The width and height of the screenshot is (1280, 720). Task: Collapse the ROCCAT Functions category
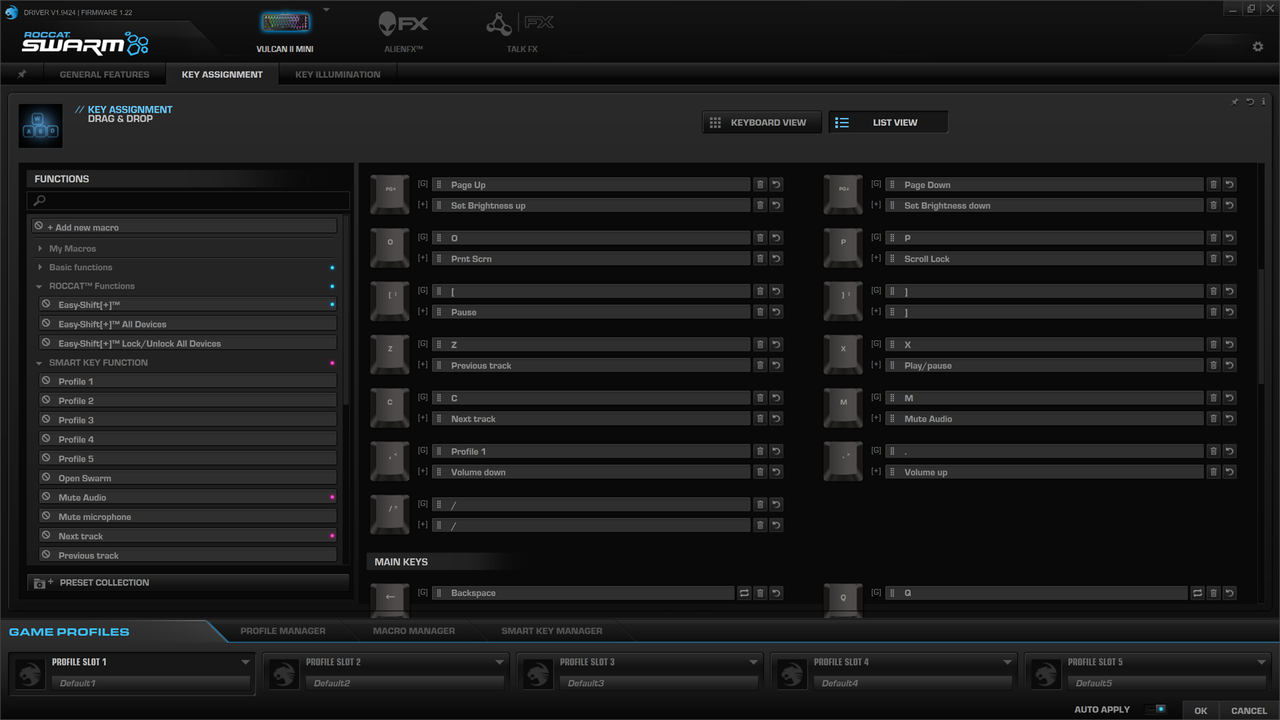click(x=40, y=287)
